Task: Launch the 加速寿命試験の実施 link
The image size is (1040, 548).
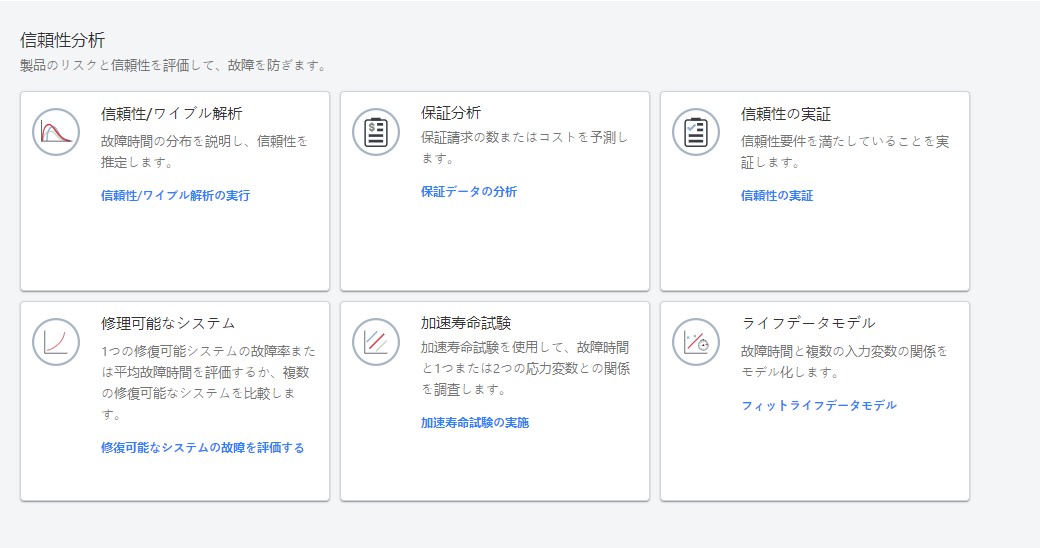Action: 475,423
